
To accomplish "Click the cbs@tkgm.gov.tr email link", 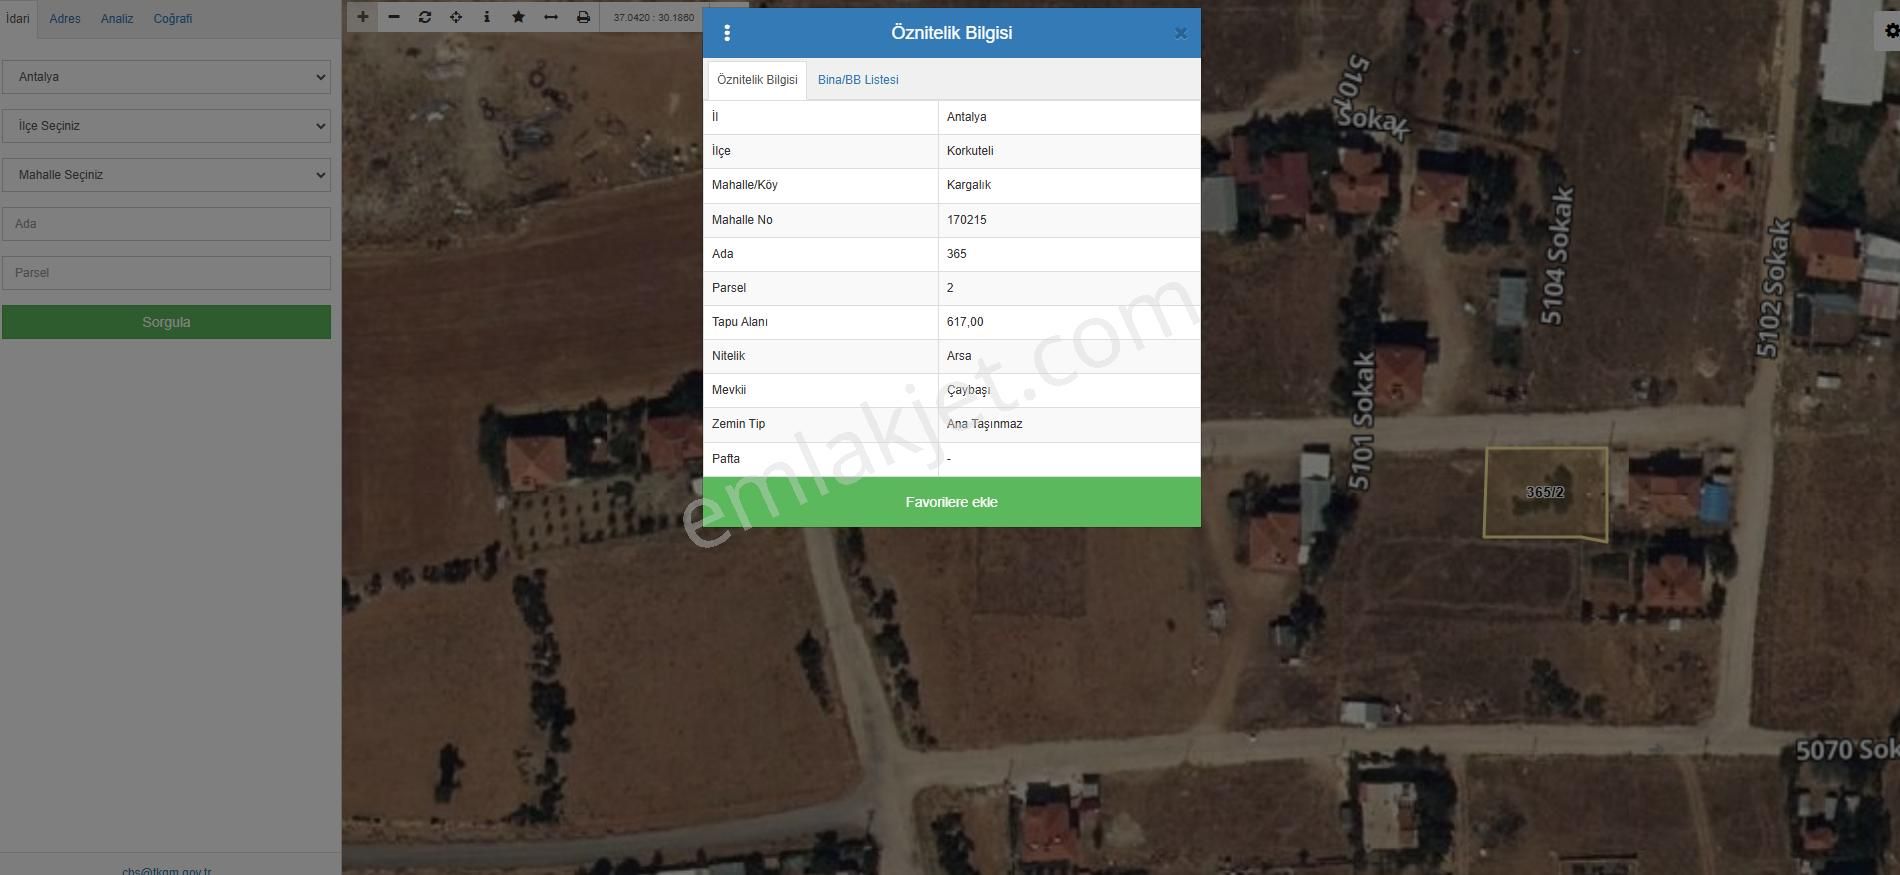I will coord(166,871).
